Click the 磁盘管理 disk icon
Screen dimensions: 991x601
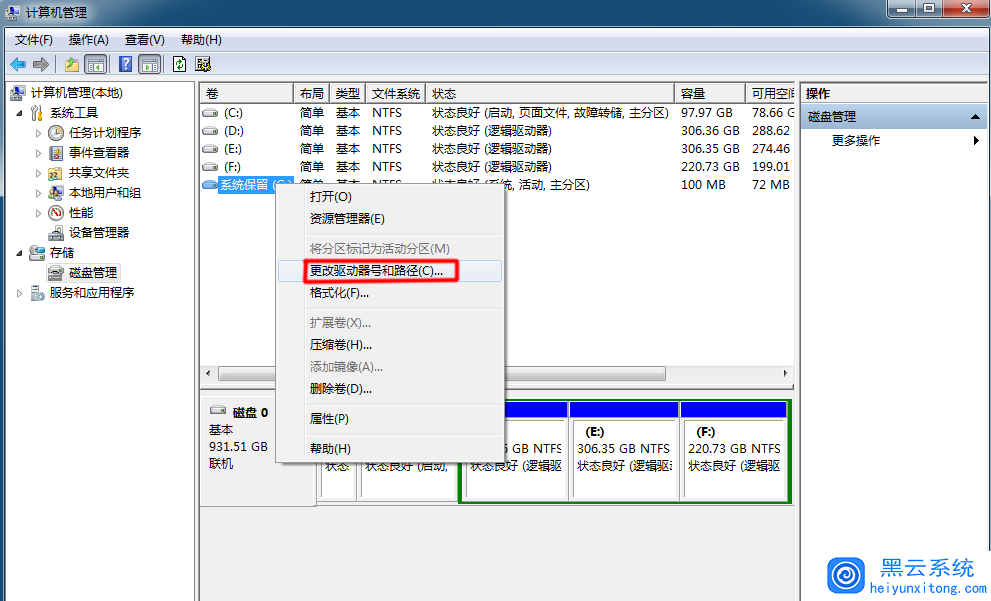pyautogui.click(x=56, y=273)
